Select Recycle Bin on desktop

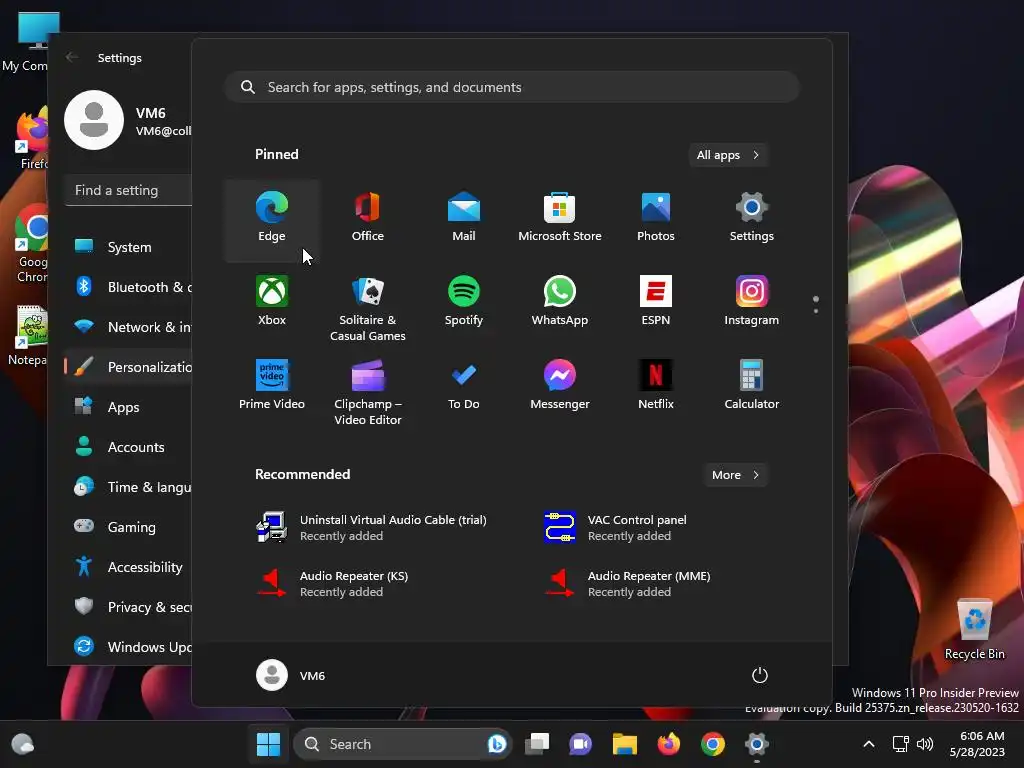pyautogui.click(x=974, y=630)
